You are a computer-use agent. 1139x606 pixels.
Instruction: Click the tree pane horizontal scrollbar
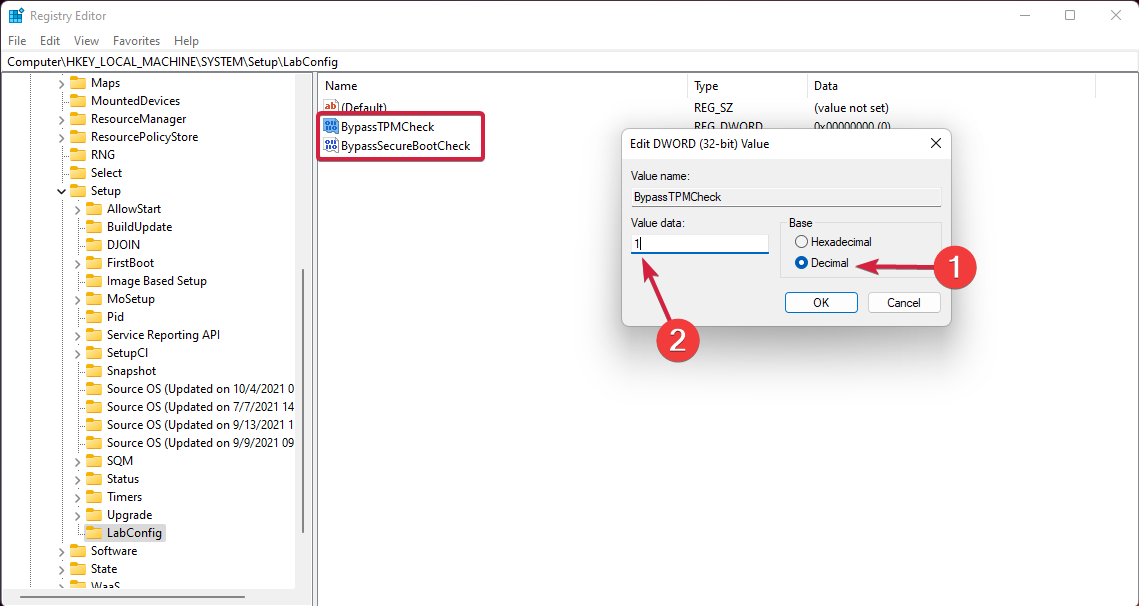(132, 597)
